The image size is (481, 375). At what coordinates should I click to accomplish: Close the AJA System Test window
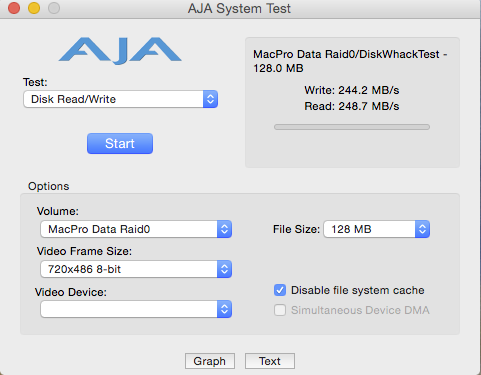[14, 8]
